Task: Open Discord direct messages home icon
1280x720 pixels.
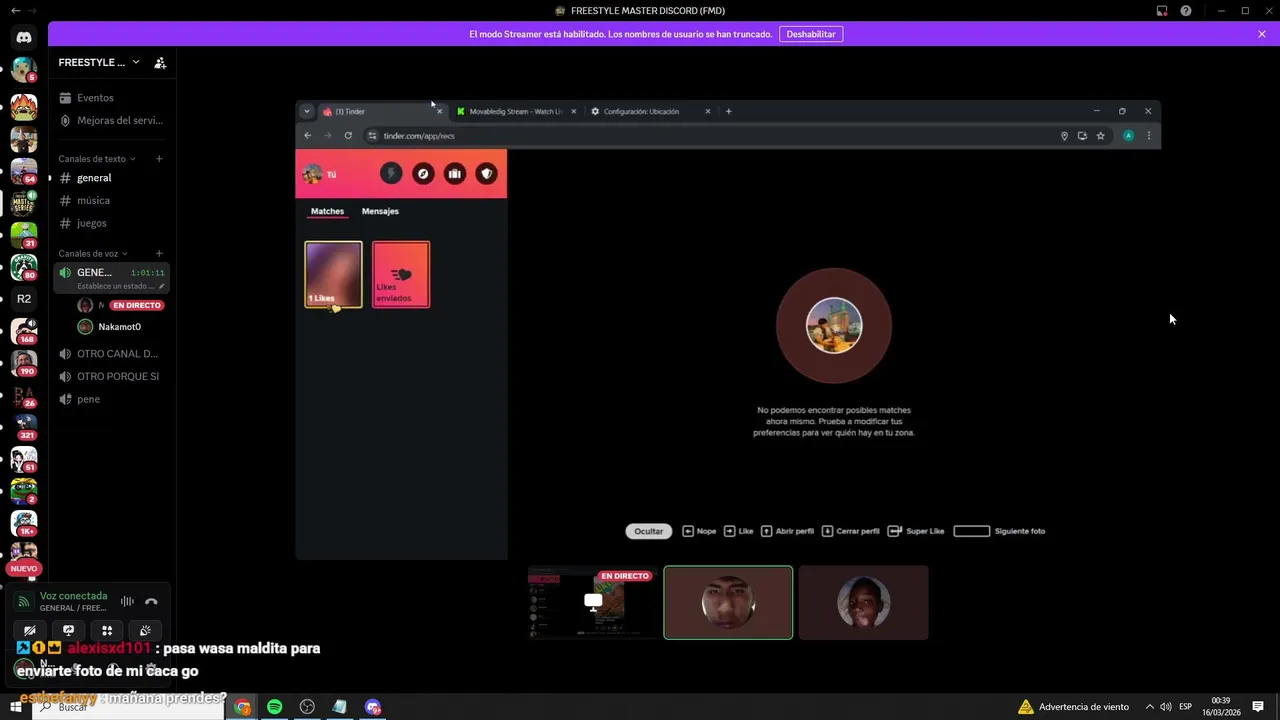Action: pos(24,38)
